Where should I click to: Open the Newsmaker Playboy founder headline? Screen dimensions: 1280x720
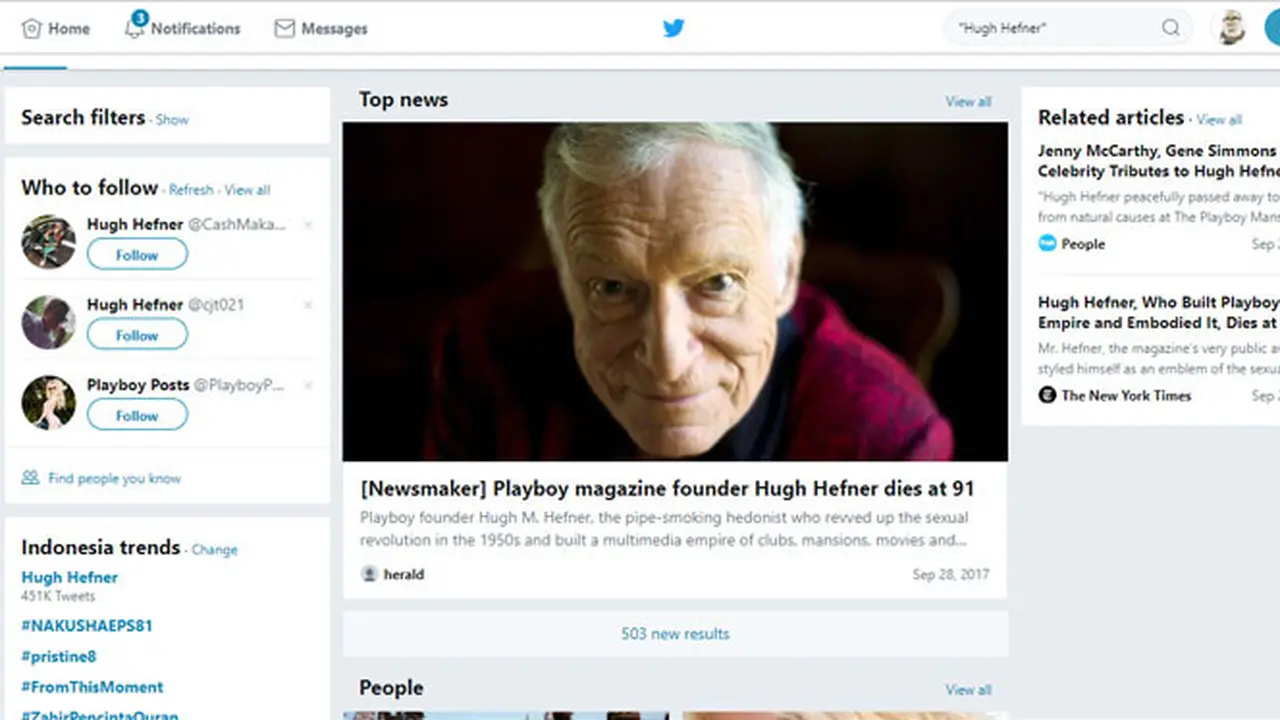click(667, 489)
